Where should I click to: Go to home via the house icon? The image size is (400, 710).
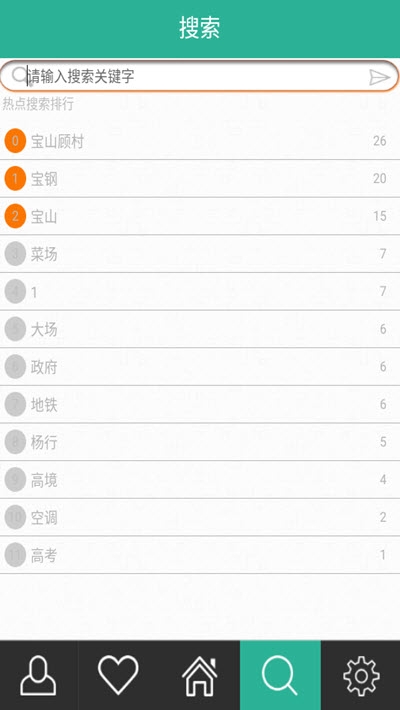point(199,676)
